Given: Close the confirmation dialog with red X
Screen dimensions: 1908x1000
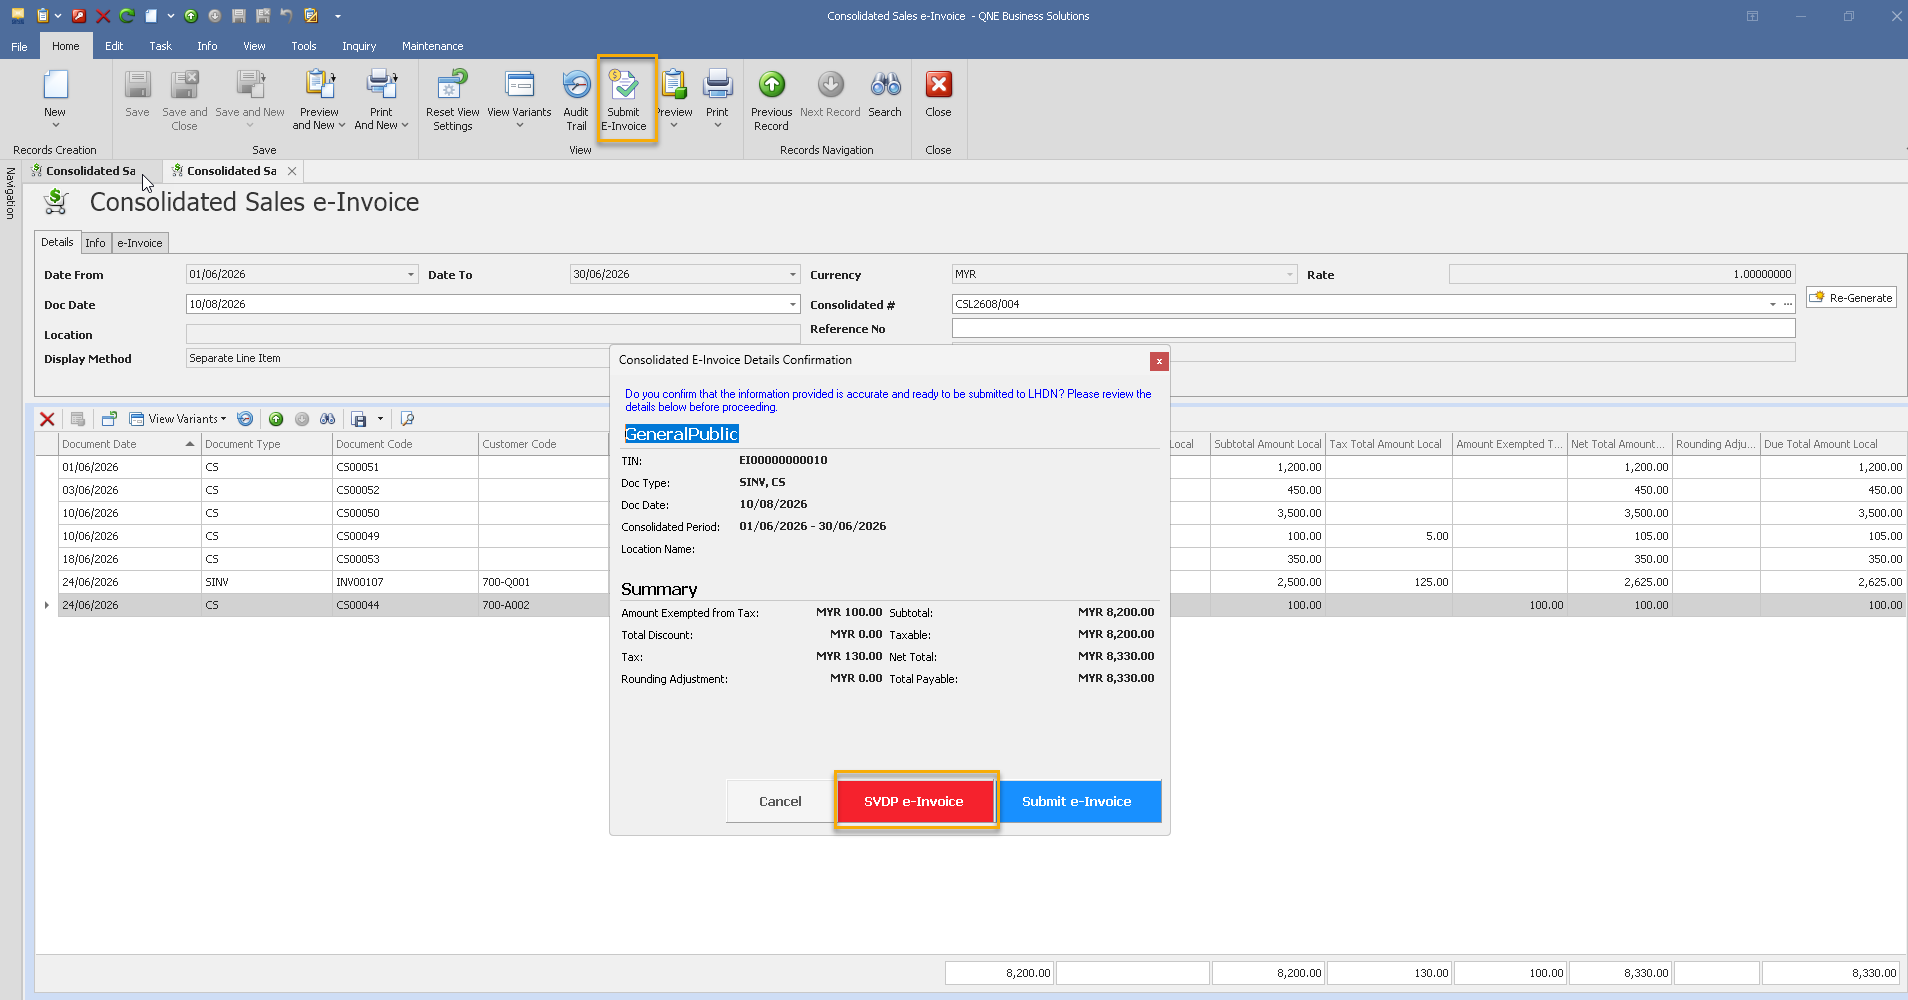Looking at the screenshot, I should click(1159, 361).
